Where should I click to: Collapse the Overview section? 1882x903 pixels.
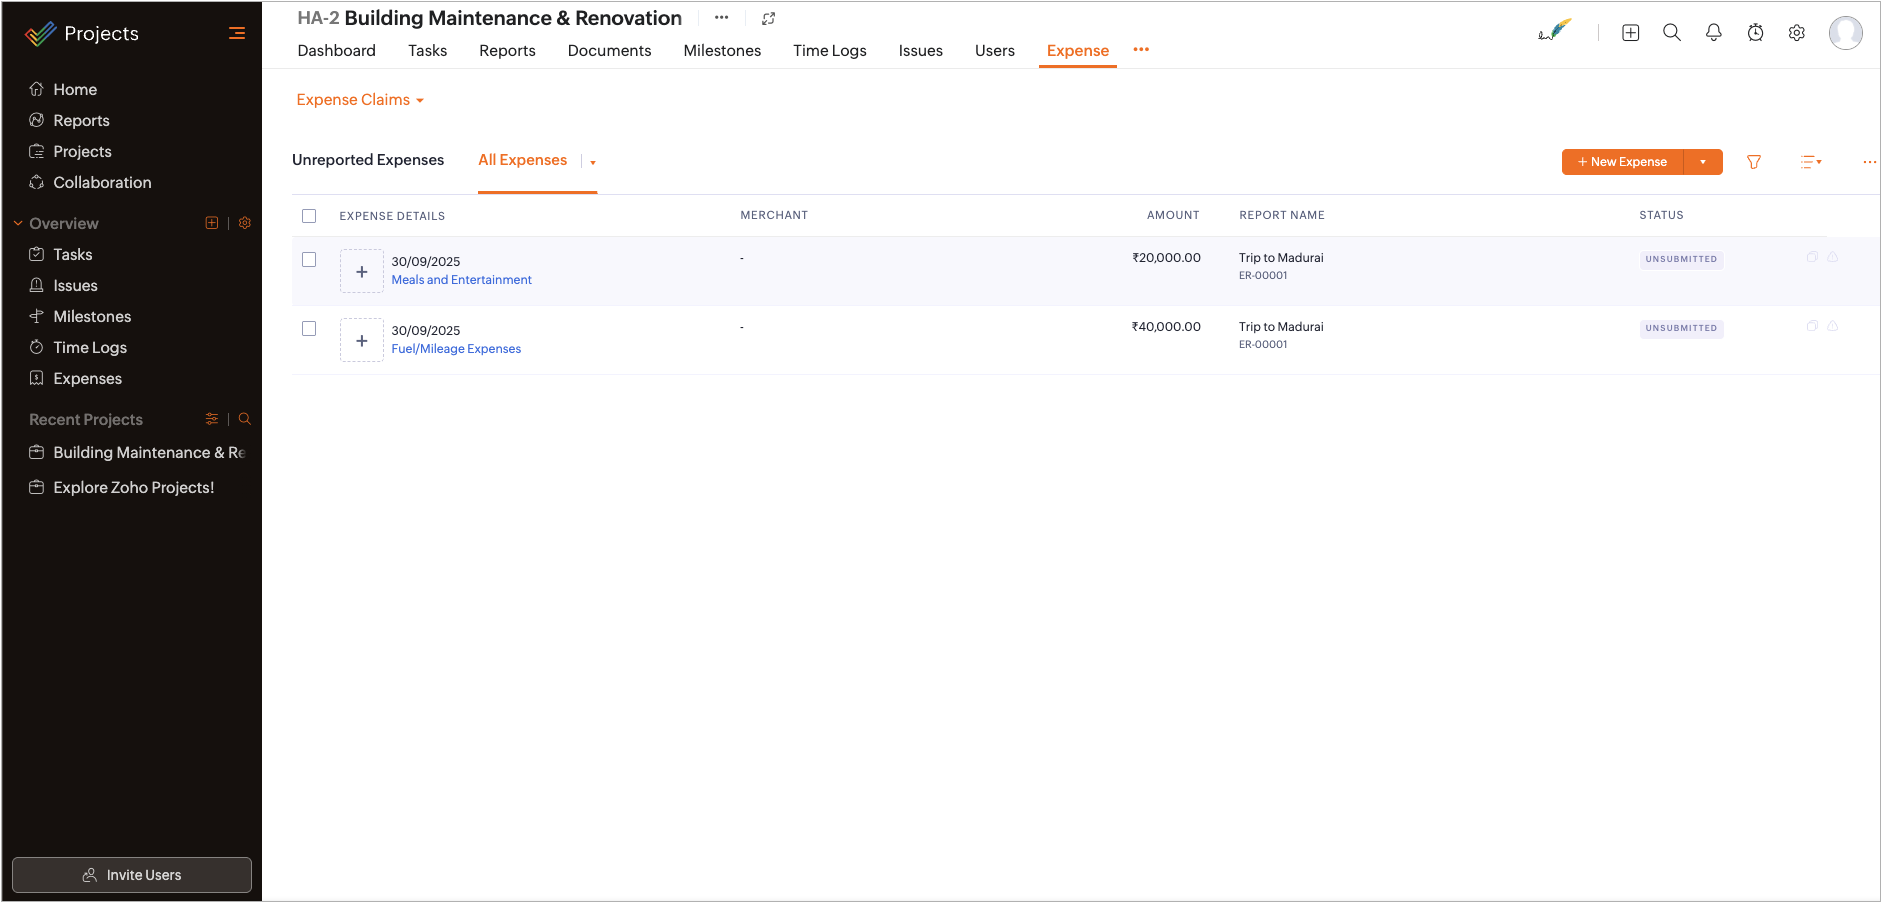(18, 224)
